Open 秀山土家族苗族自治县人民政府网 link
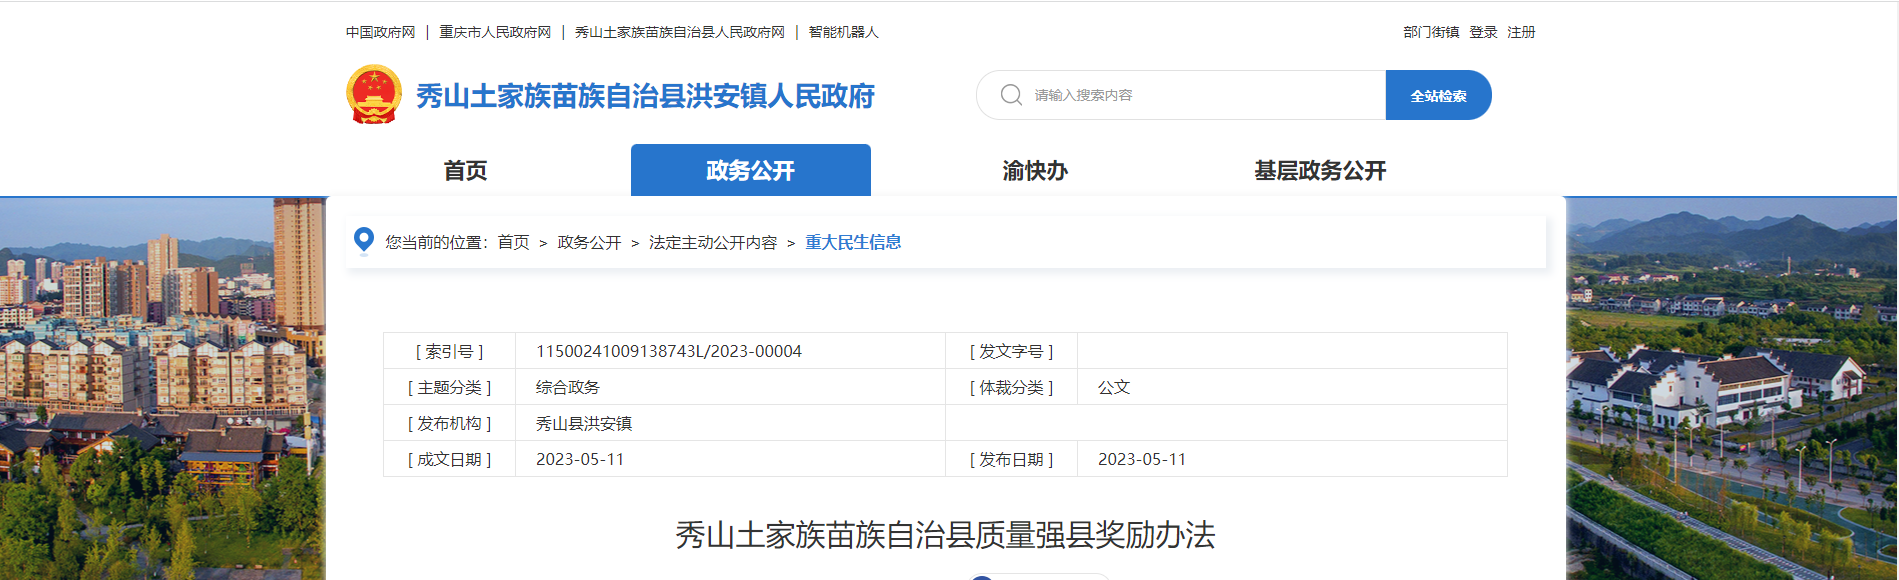The height and width of the screenshot is (580, 1899). 680,32
